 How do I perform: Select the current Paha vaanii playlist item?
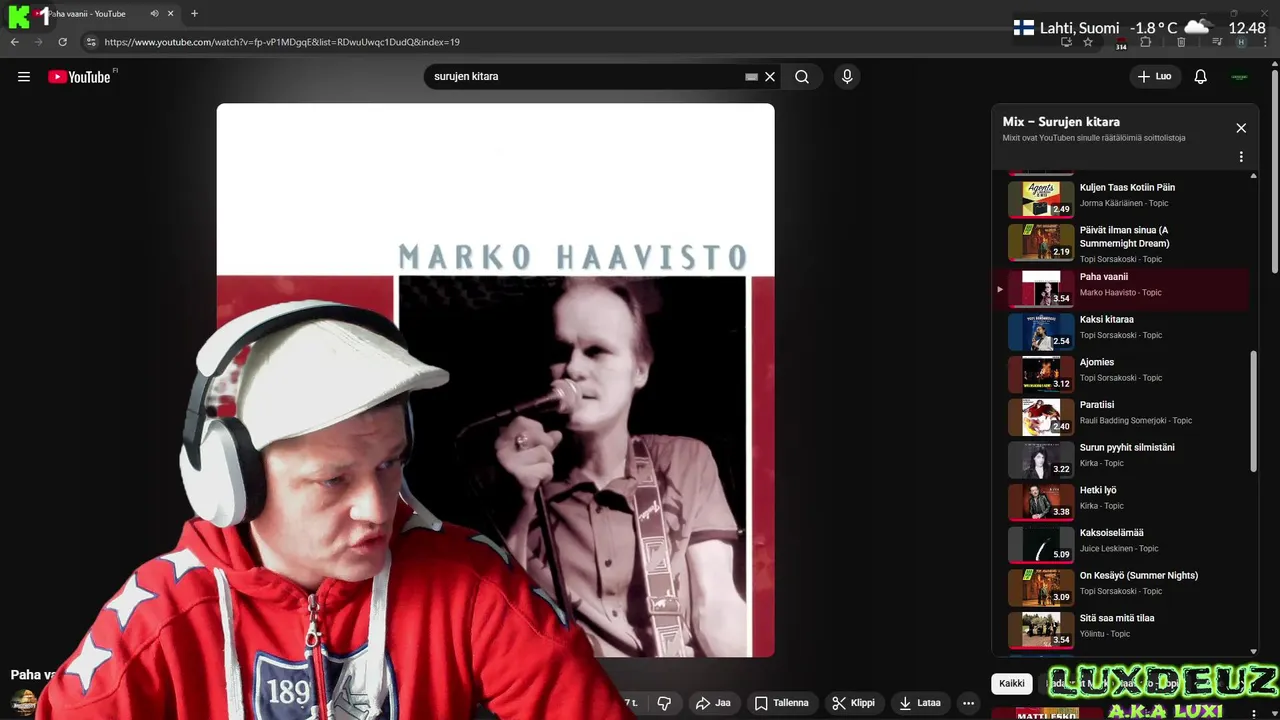point(1121,290)
